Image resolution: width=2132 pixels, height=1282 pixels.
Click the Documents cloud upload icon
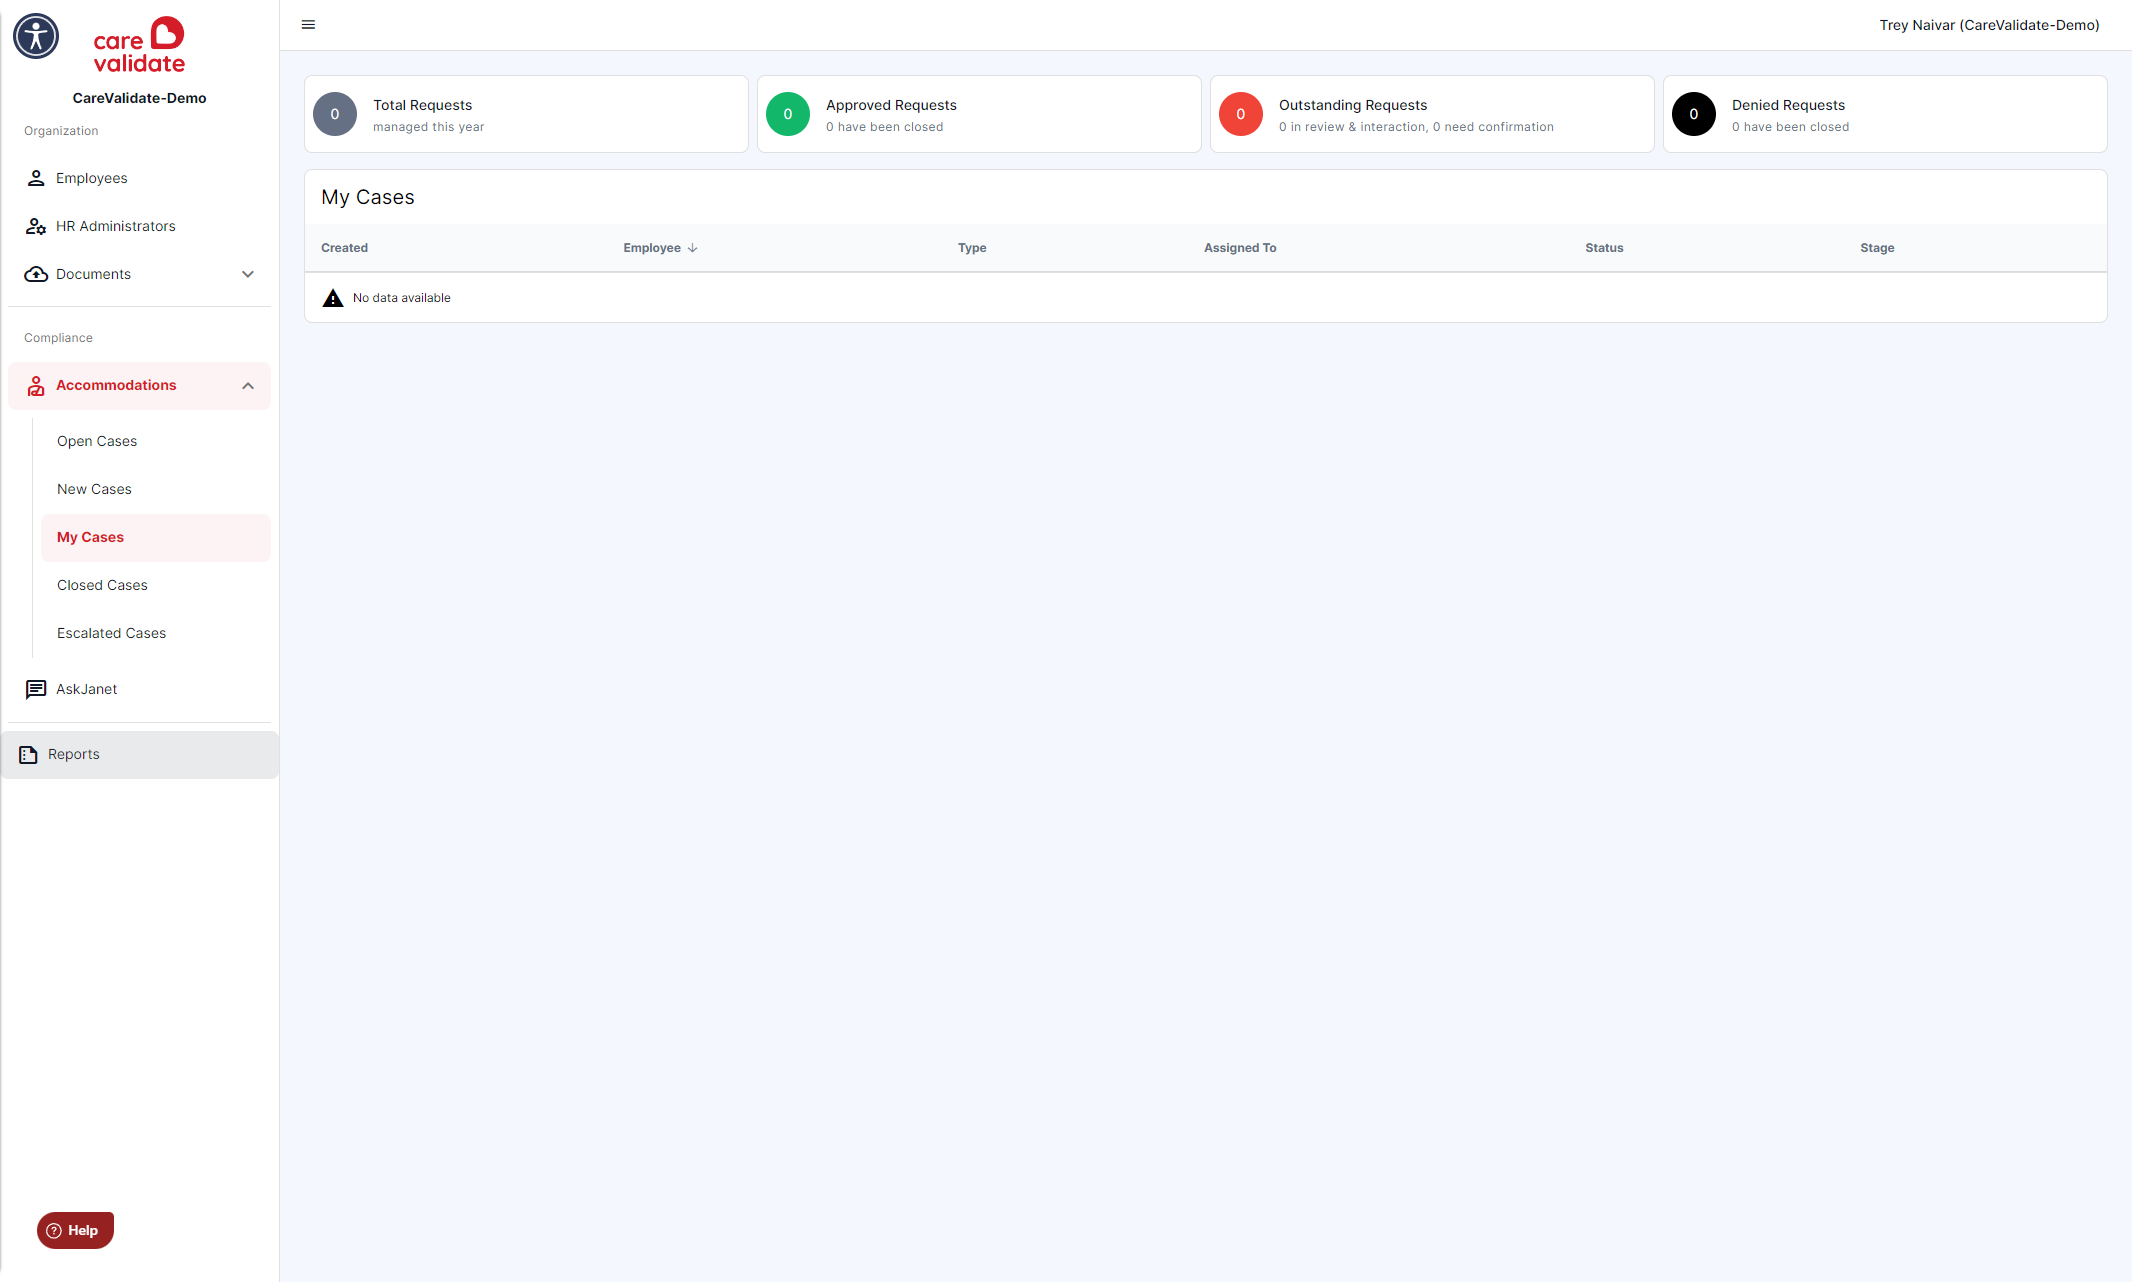(x=36, y=274)
